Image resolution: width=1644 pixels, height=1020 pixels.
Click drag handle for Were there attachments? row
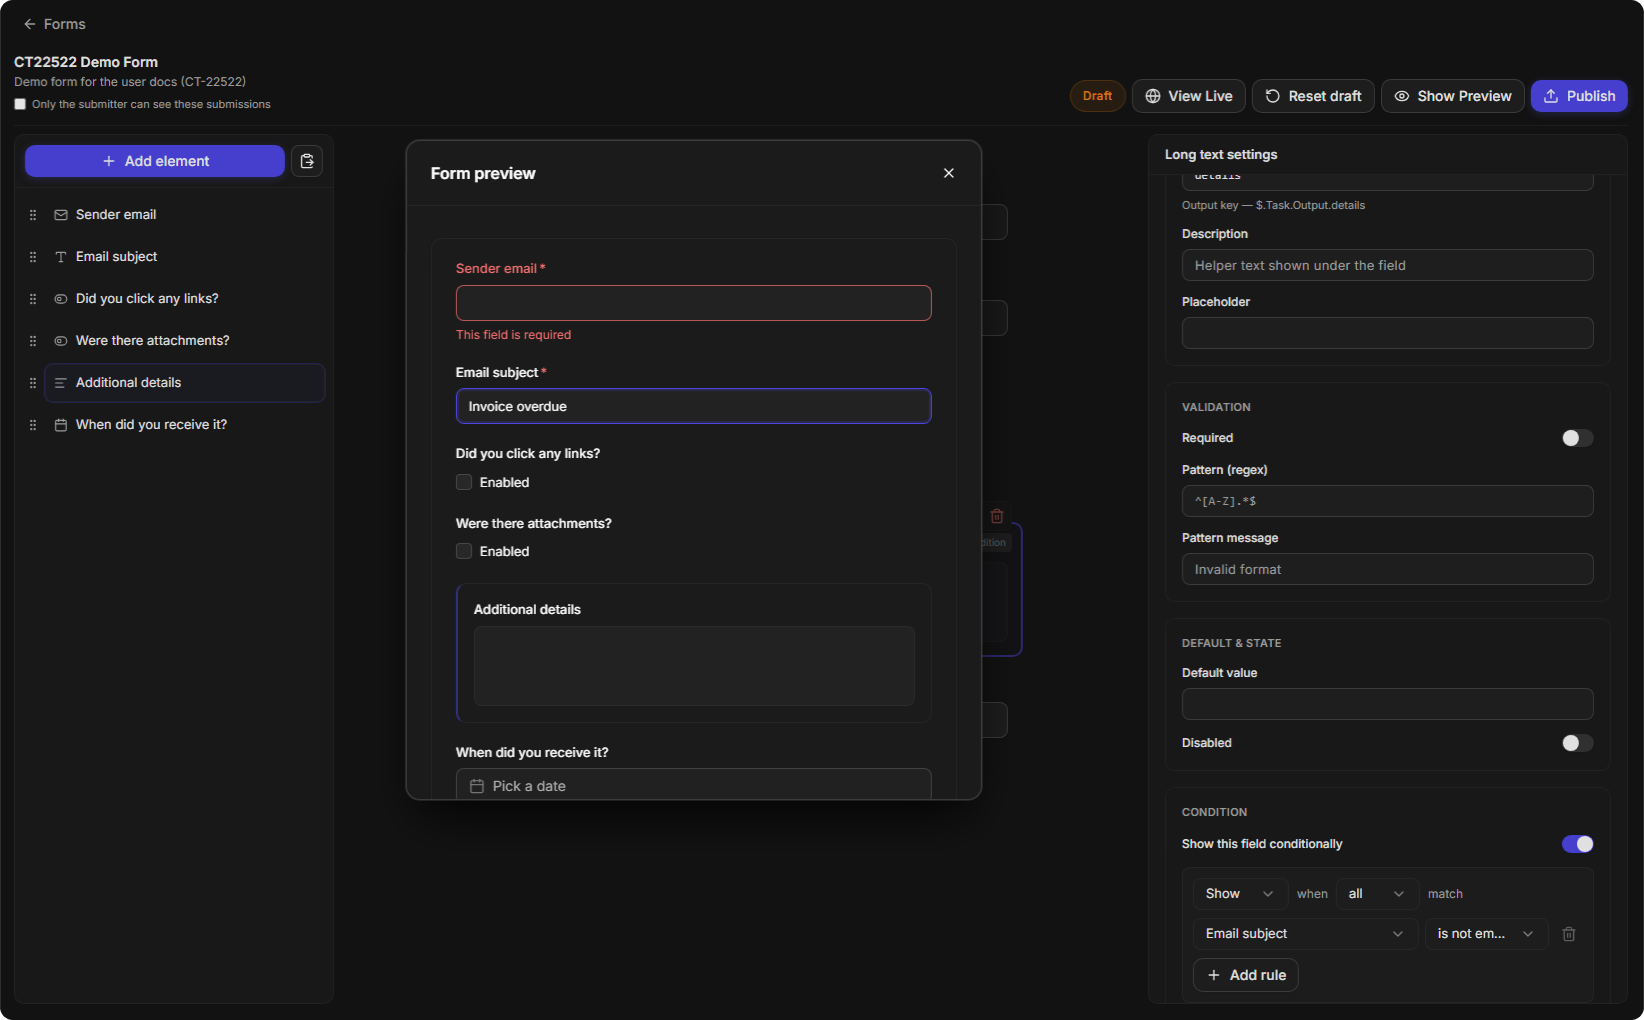[33, 341]
